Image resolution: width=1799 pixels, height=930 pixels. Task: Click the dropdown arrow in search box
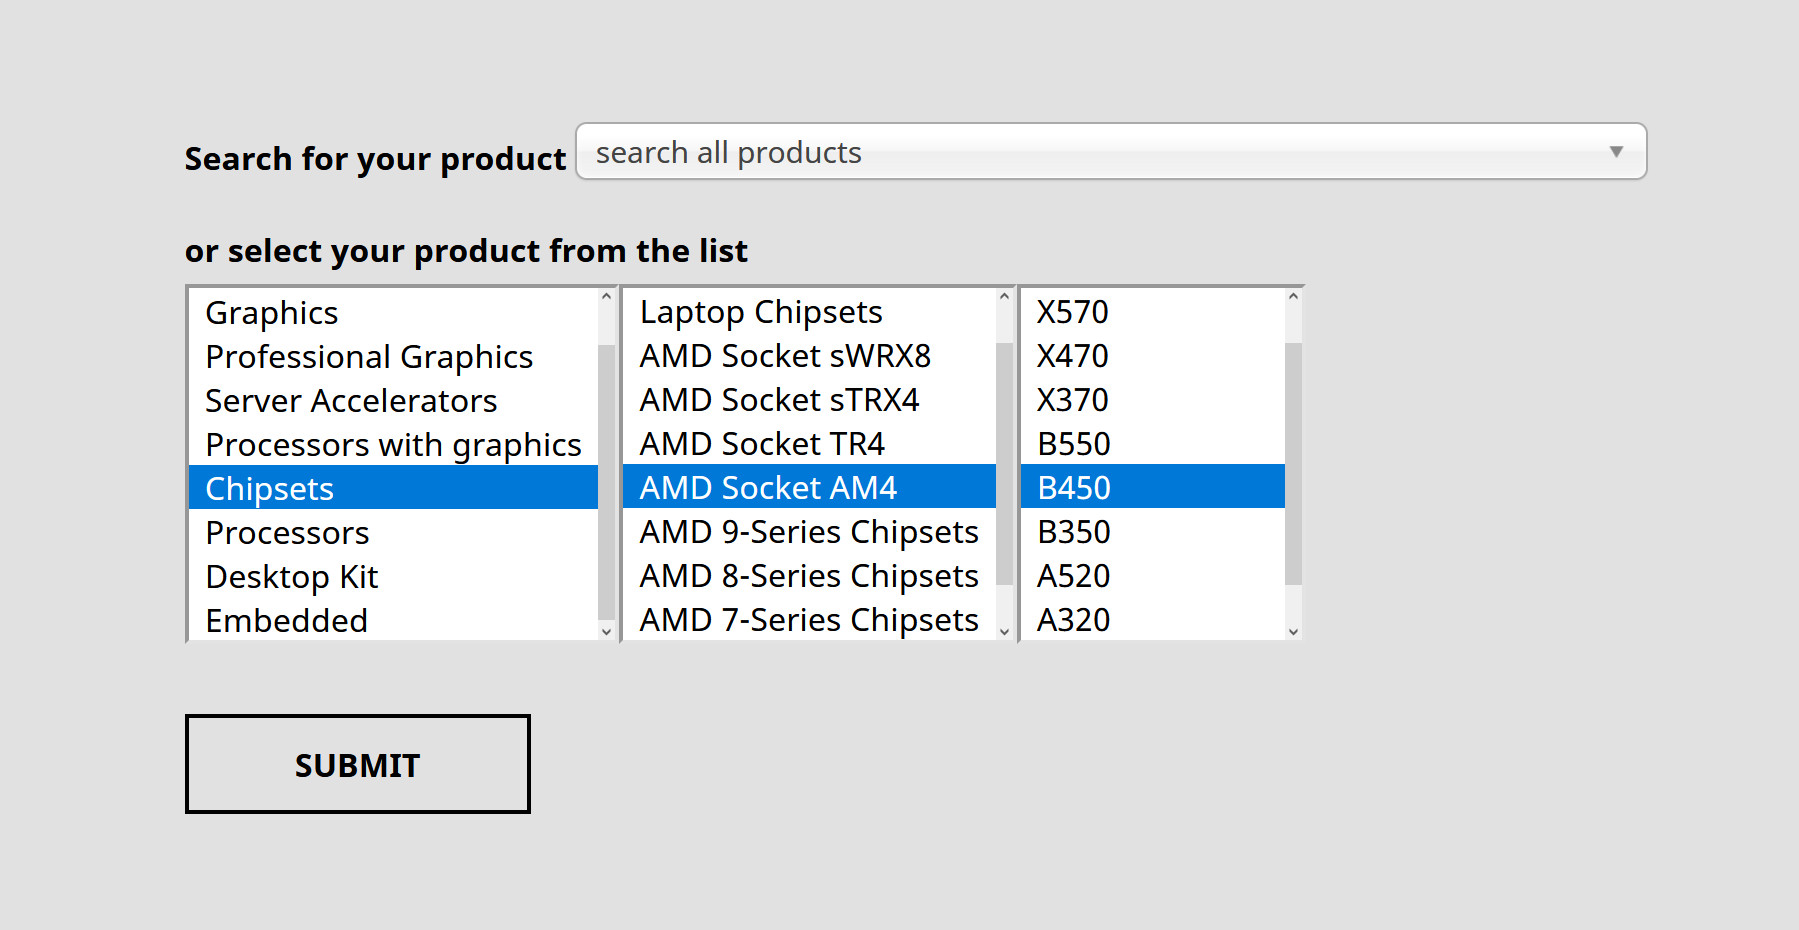[x=1616, y=152]
